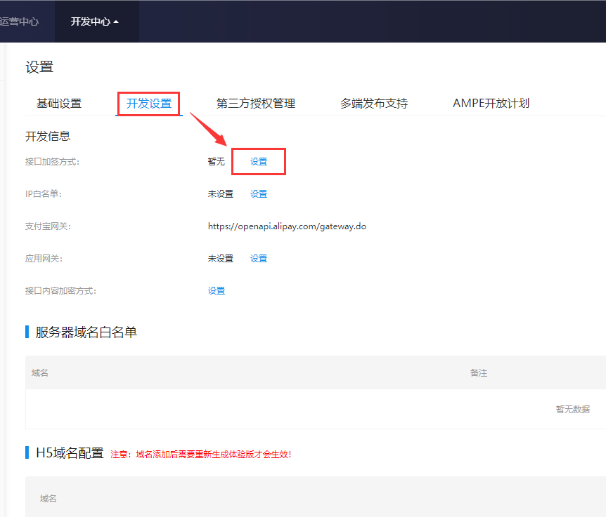This screenshot has height=517, width=606.
Task: Click the H5域名配置 section heading
Action: (69, 453)
